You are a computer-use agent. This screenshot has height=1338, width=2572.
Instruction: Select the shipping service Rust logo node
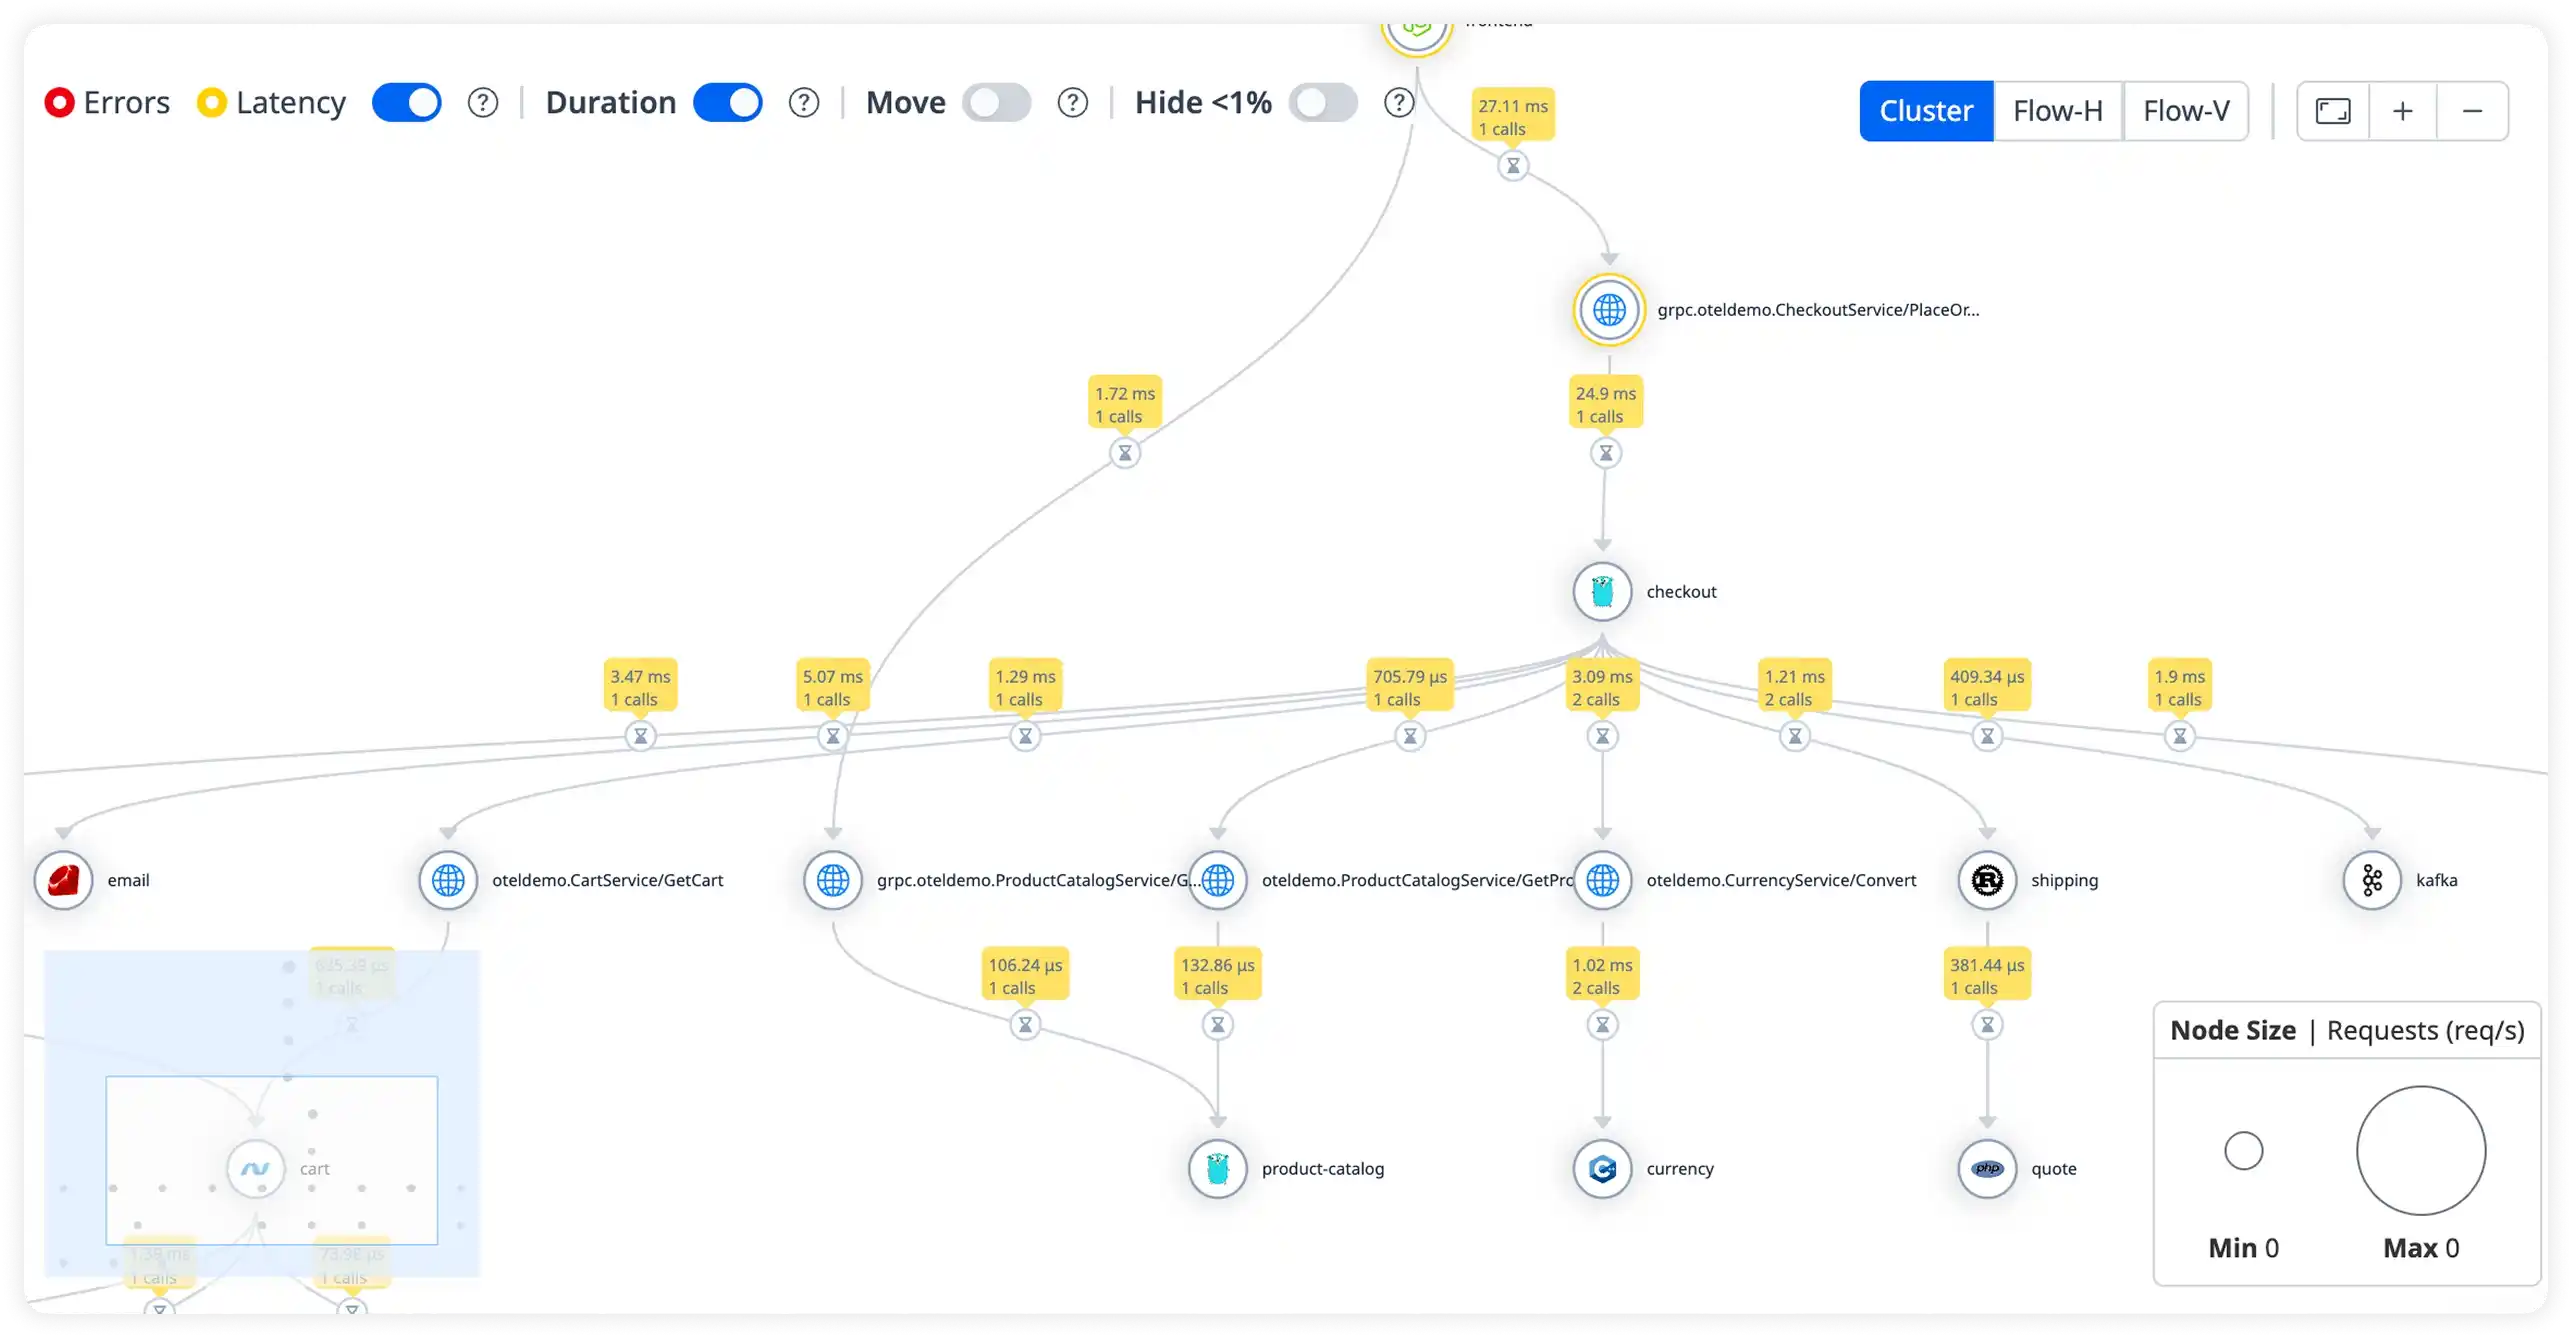pos(1986,880)
